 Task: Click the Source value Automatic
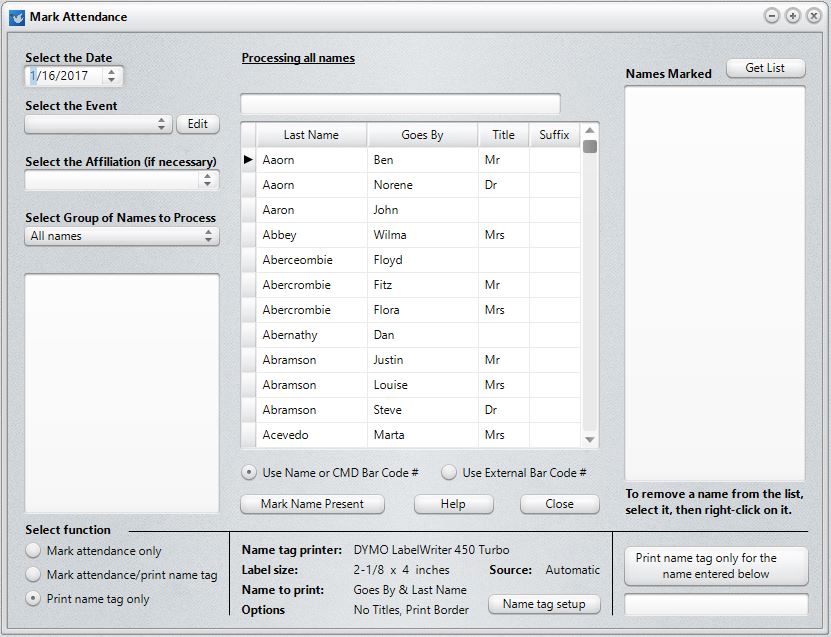572,570
